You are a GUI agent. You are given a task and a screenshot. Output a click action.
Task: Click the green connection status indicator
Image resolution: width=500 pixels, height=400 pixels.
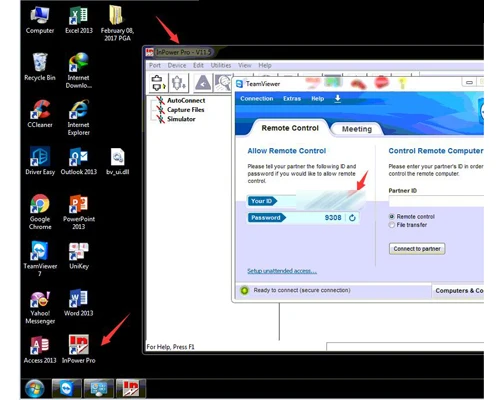(244, 291)
